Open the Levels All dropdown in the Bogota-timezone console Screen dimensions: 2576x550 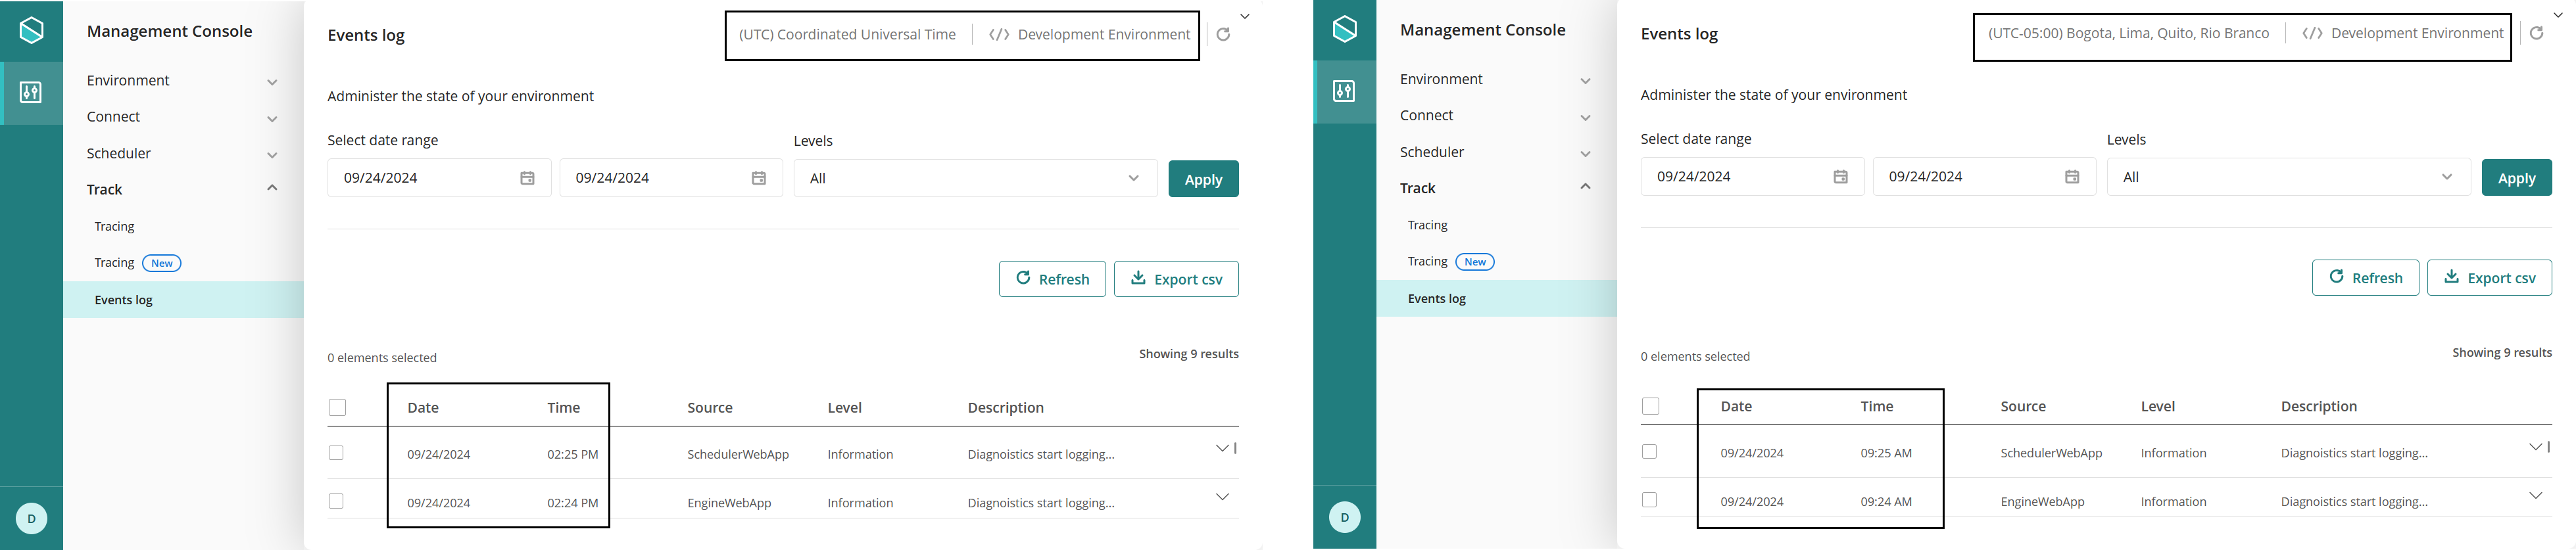(2288, 177)
